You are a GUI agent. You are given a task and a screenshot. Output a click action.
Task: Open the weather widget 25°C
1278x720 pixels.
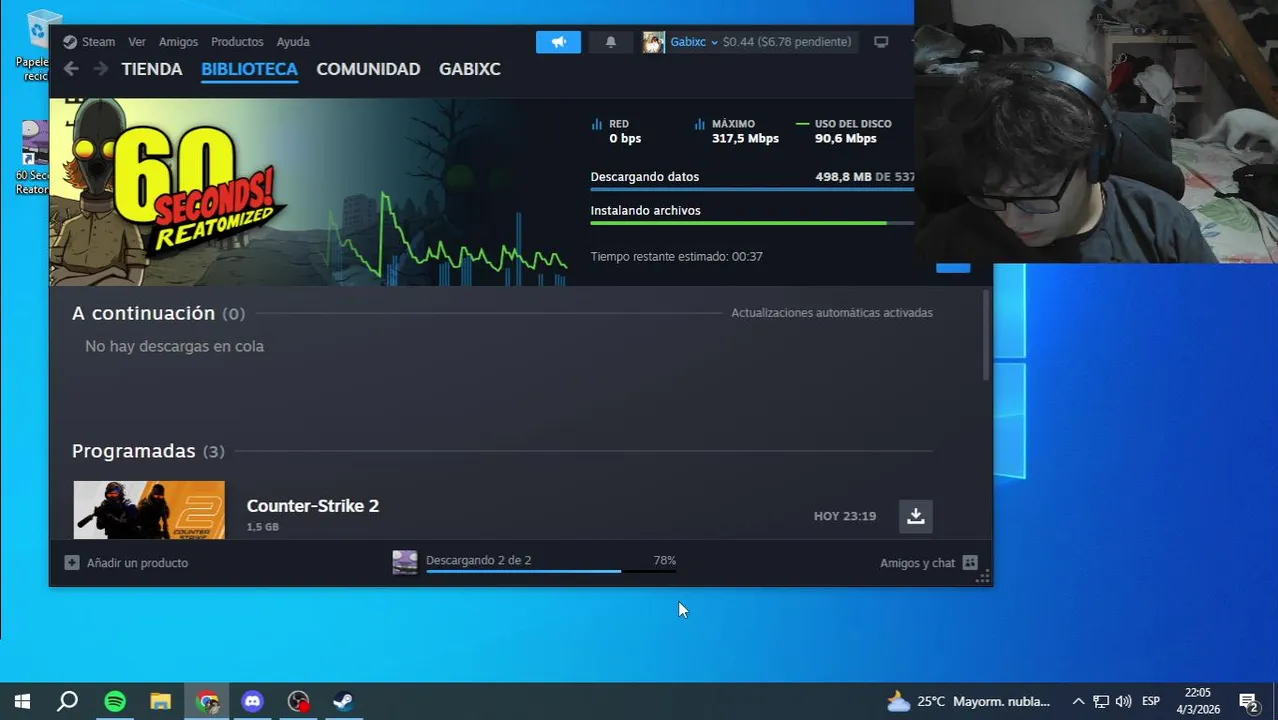[x=968, y=701]
